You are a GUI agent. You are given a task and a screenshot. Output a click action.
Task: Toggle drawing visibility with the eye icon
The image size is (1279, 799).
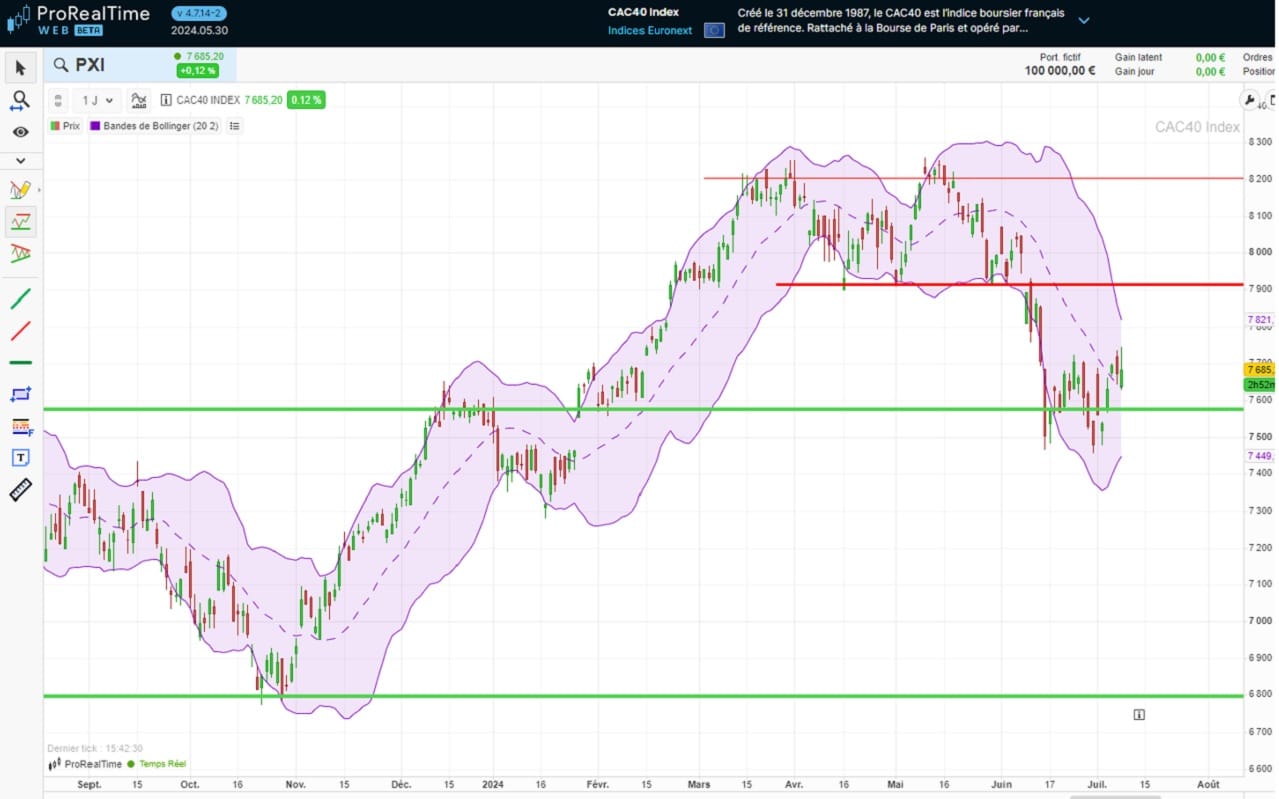point(20,132)
